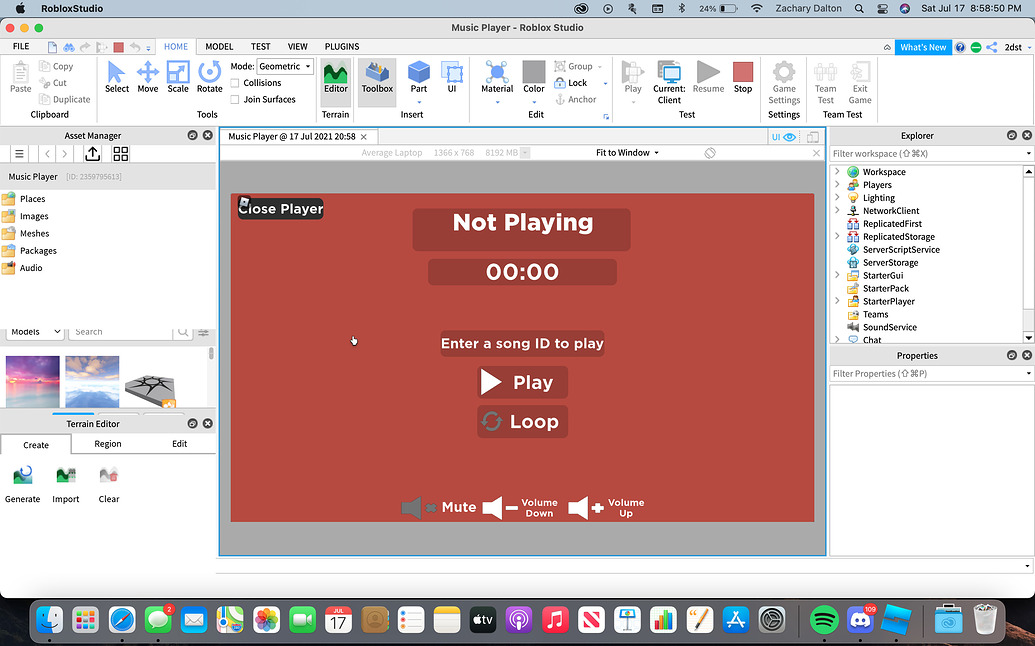Click the Enter a song ID field

[x=522, y=343]
